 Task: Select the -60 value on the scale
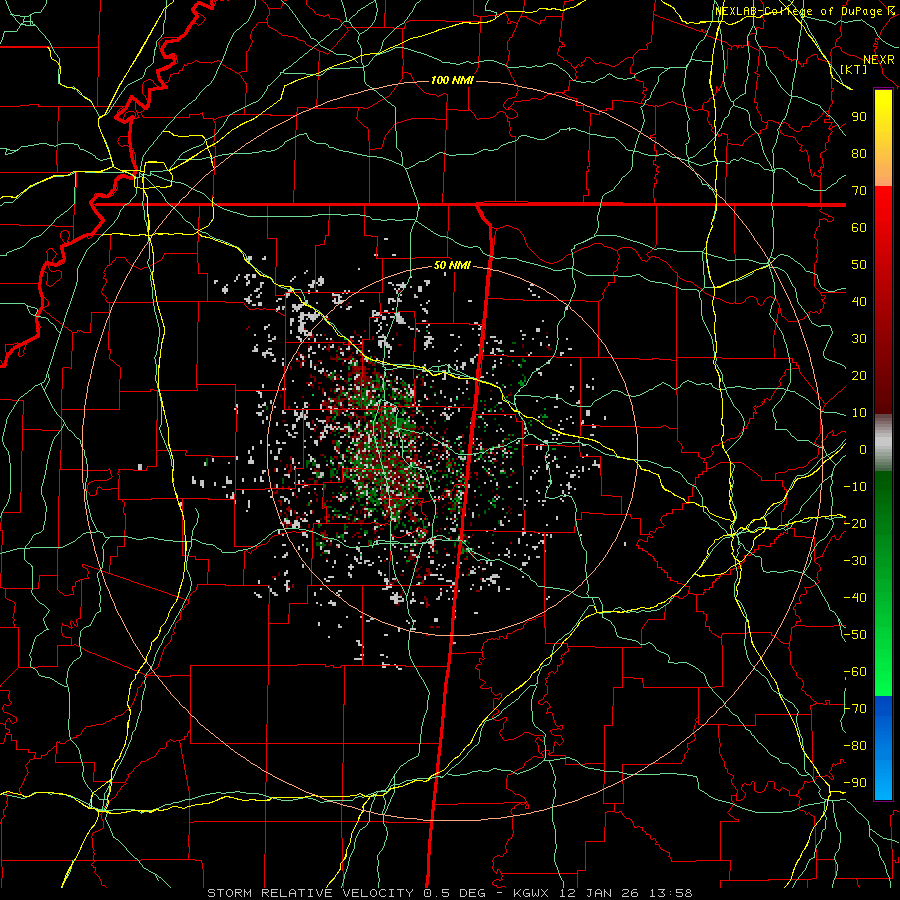pyautogui.click(x=855, y=672)
